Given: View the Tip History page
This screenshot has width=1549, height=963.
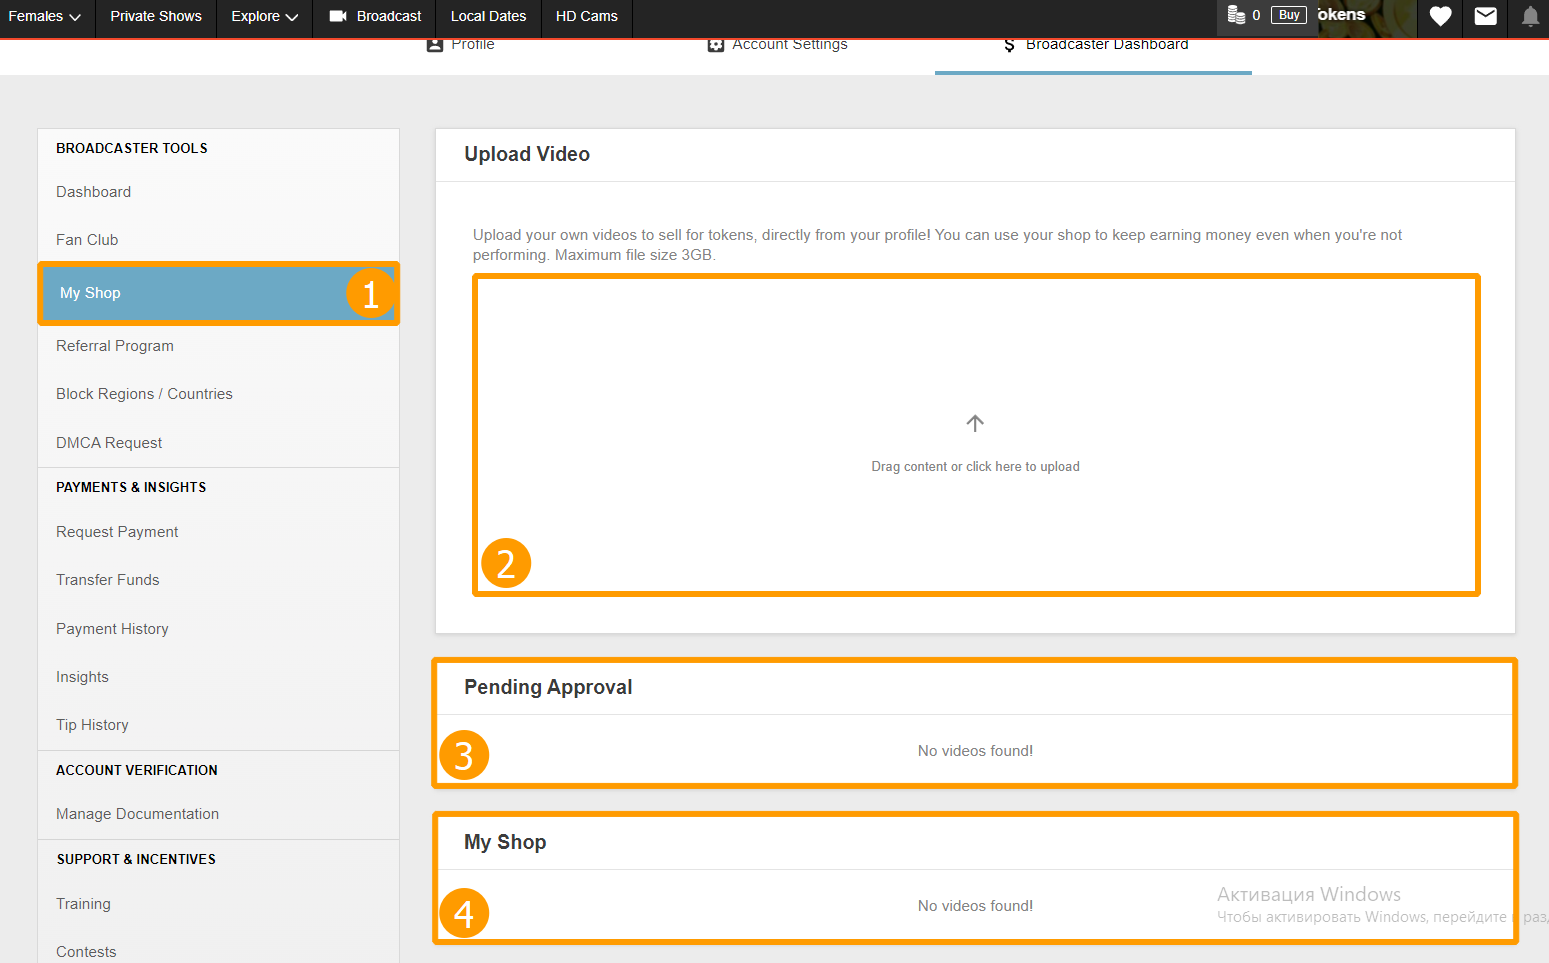Looking at the screenshot, I should pos(92,725).
